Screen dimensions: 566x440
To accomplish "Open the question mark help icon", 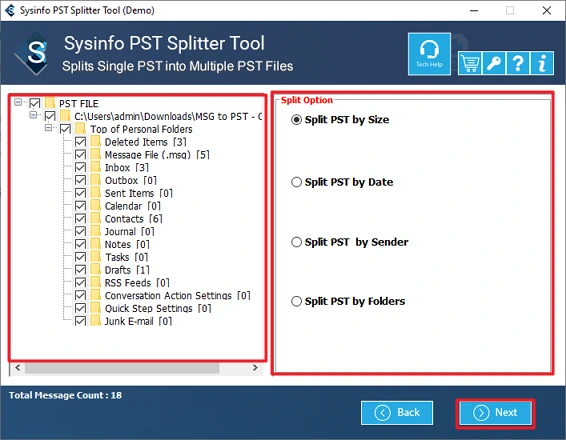I will click(518, 63).
